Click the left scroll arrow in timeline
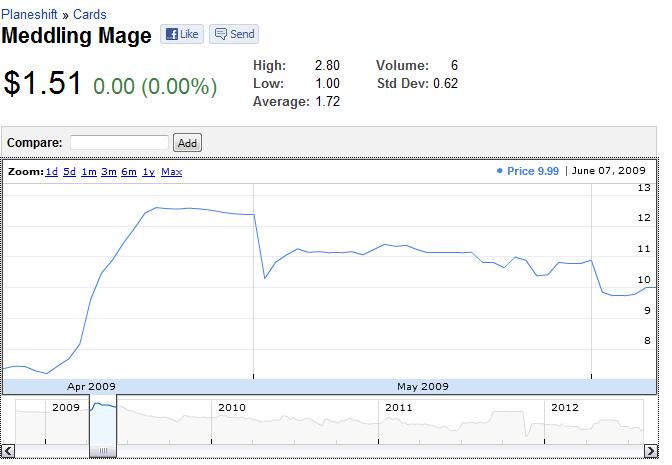Screen dimensions: 672x465 tap(8, 451)
